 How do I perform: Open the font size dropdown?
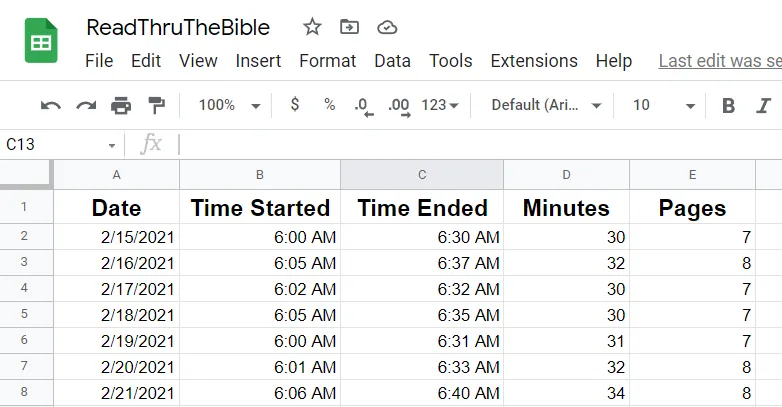click(664, 105)
